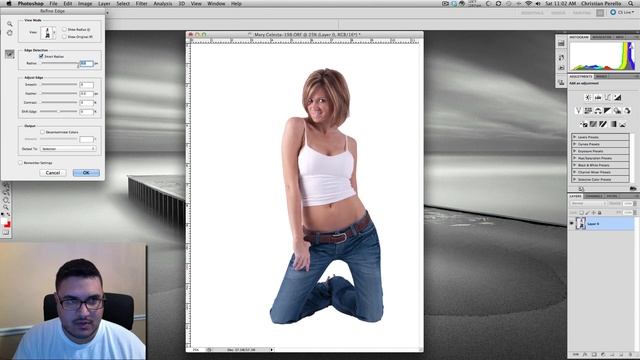The image size is (640, 360).
Task: Open the Window menu
Action: click(216, 4)
